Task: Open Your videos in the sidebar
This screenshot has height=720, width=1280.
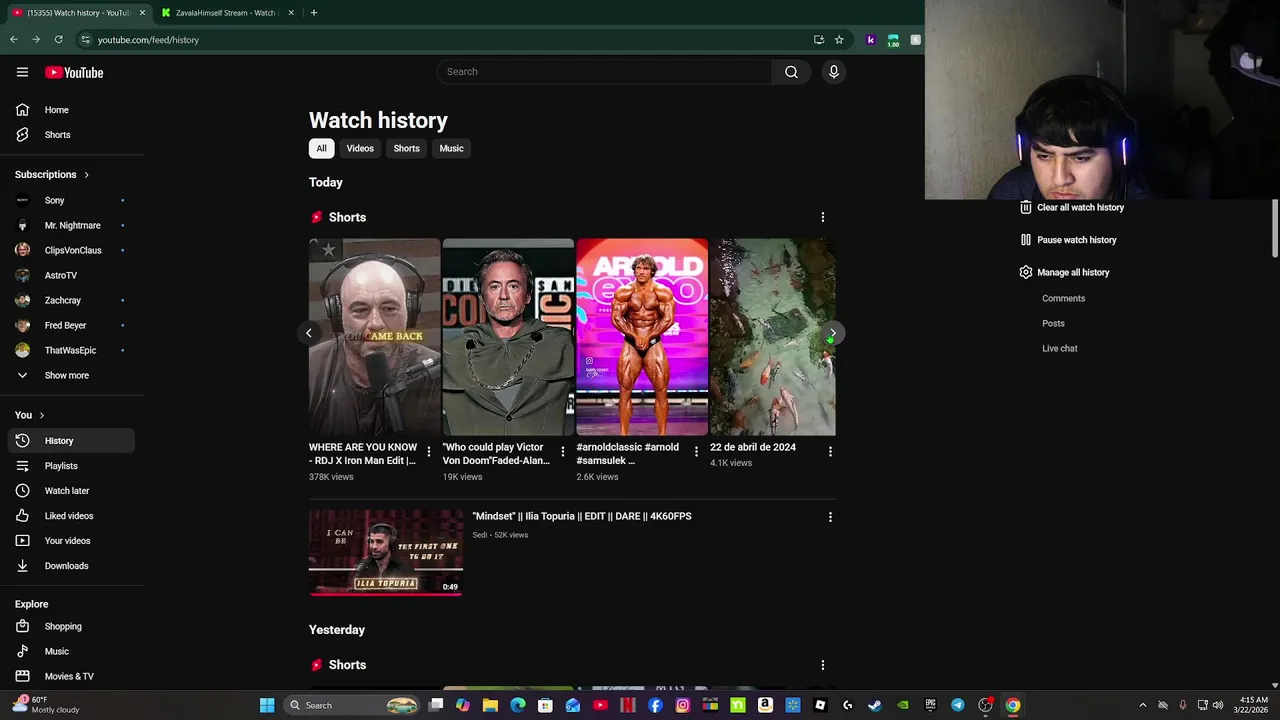Action: tap(68, 541)
